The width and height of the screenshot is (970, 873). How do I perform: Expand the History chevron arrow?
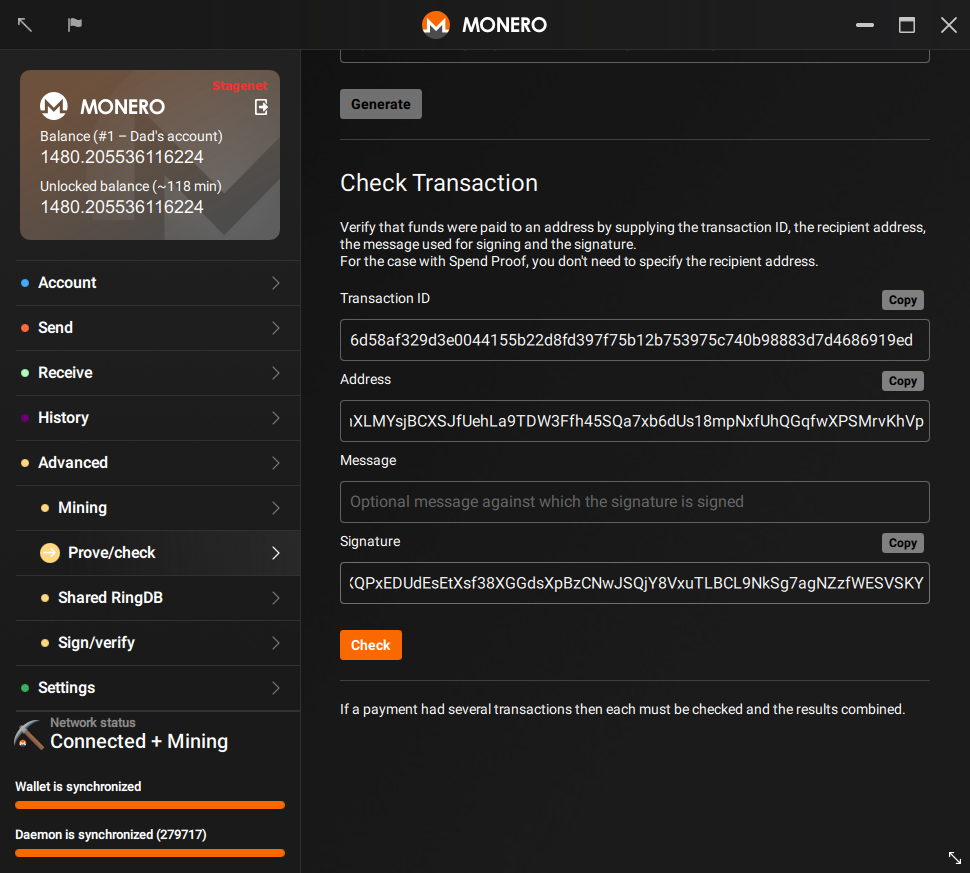(276, 418)
